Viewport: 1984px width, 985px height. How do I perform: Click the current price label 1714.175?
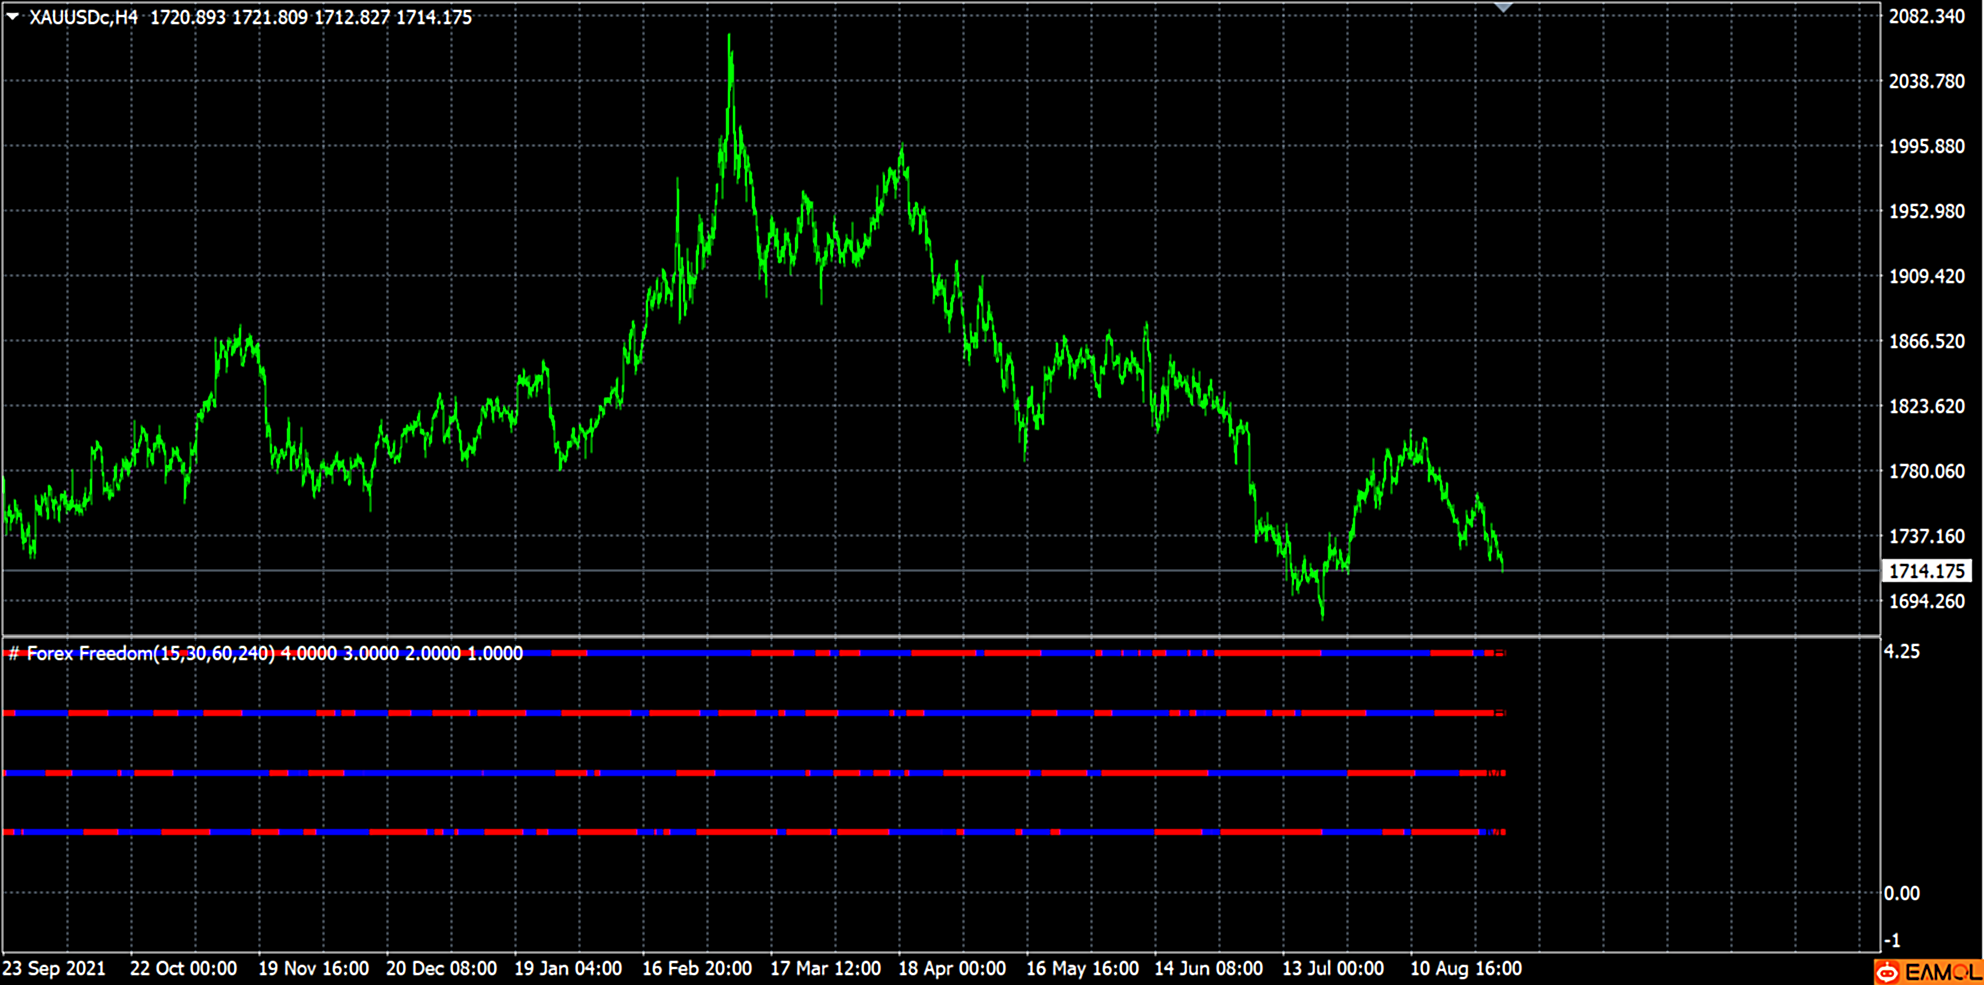coord(1927,571)
